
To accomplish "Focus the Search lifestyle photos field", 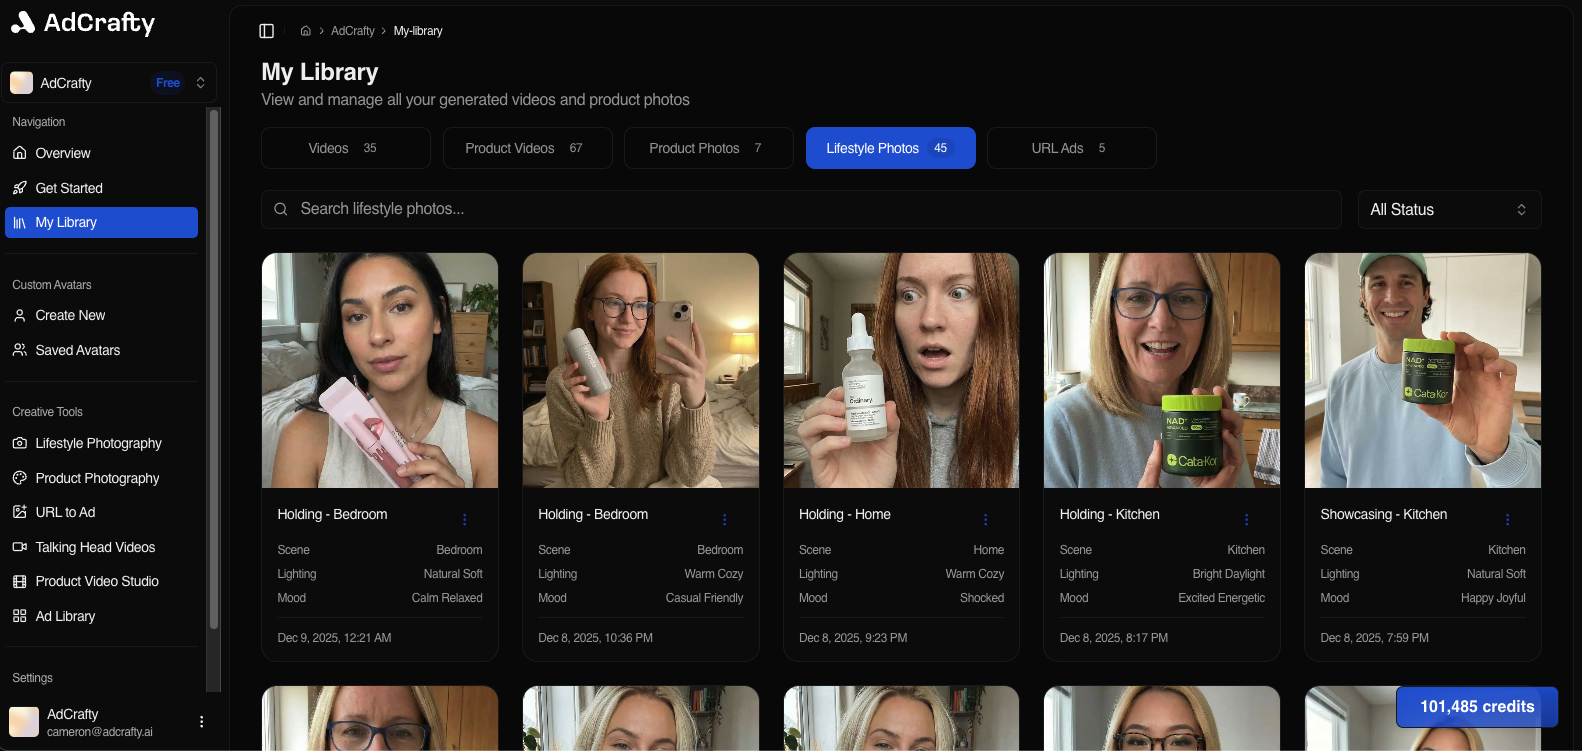I will (801, 209).
